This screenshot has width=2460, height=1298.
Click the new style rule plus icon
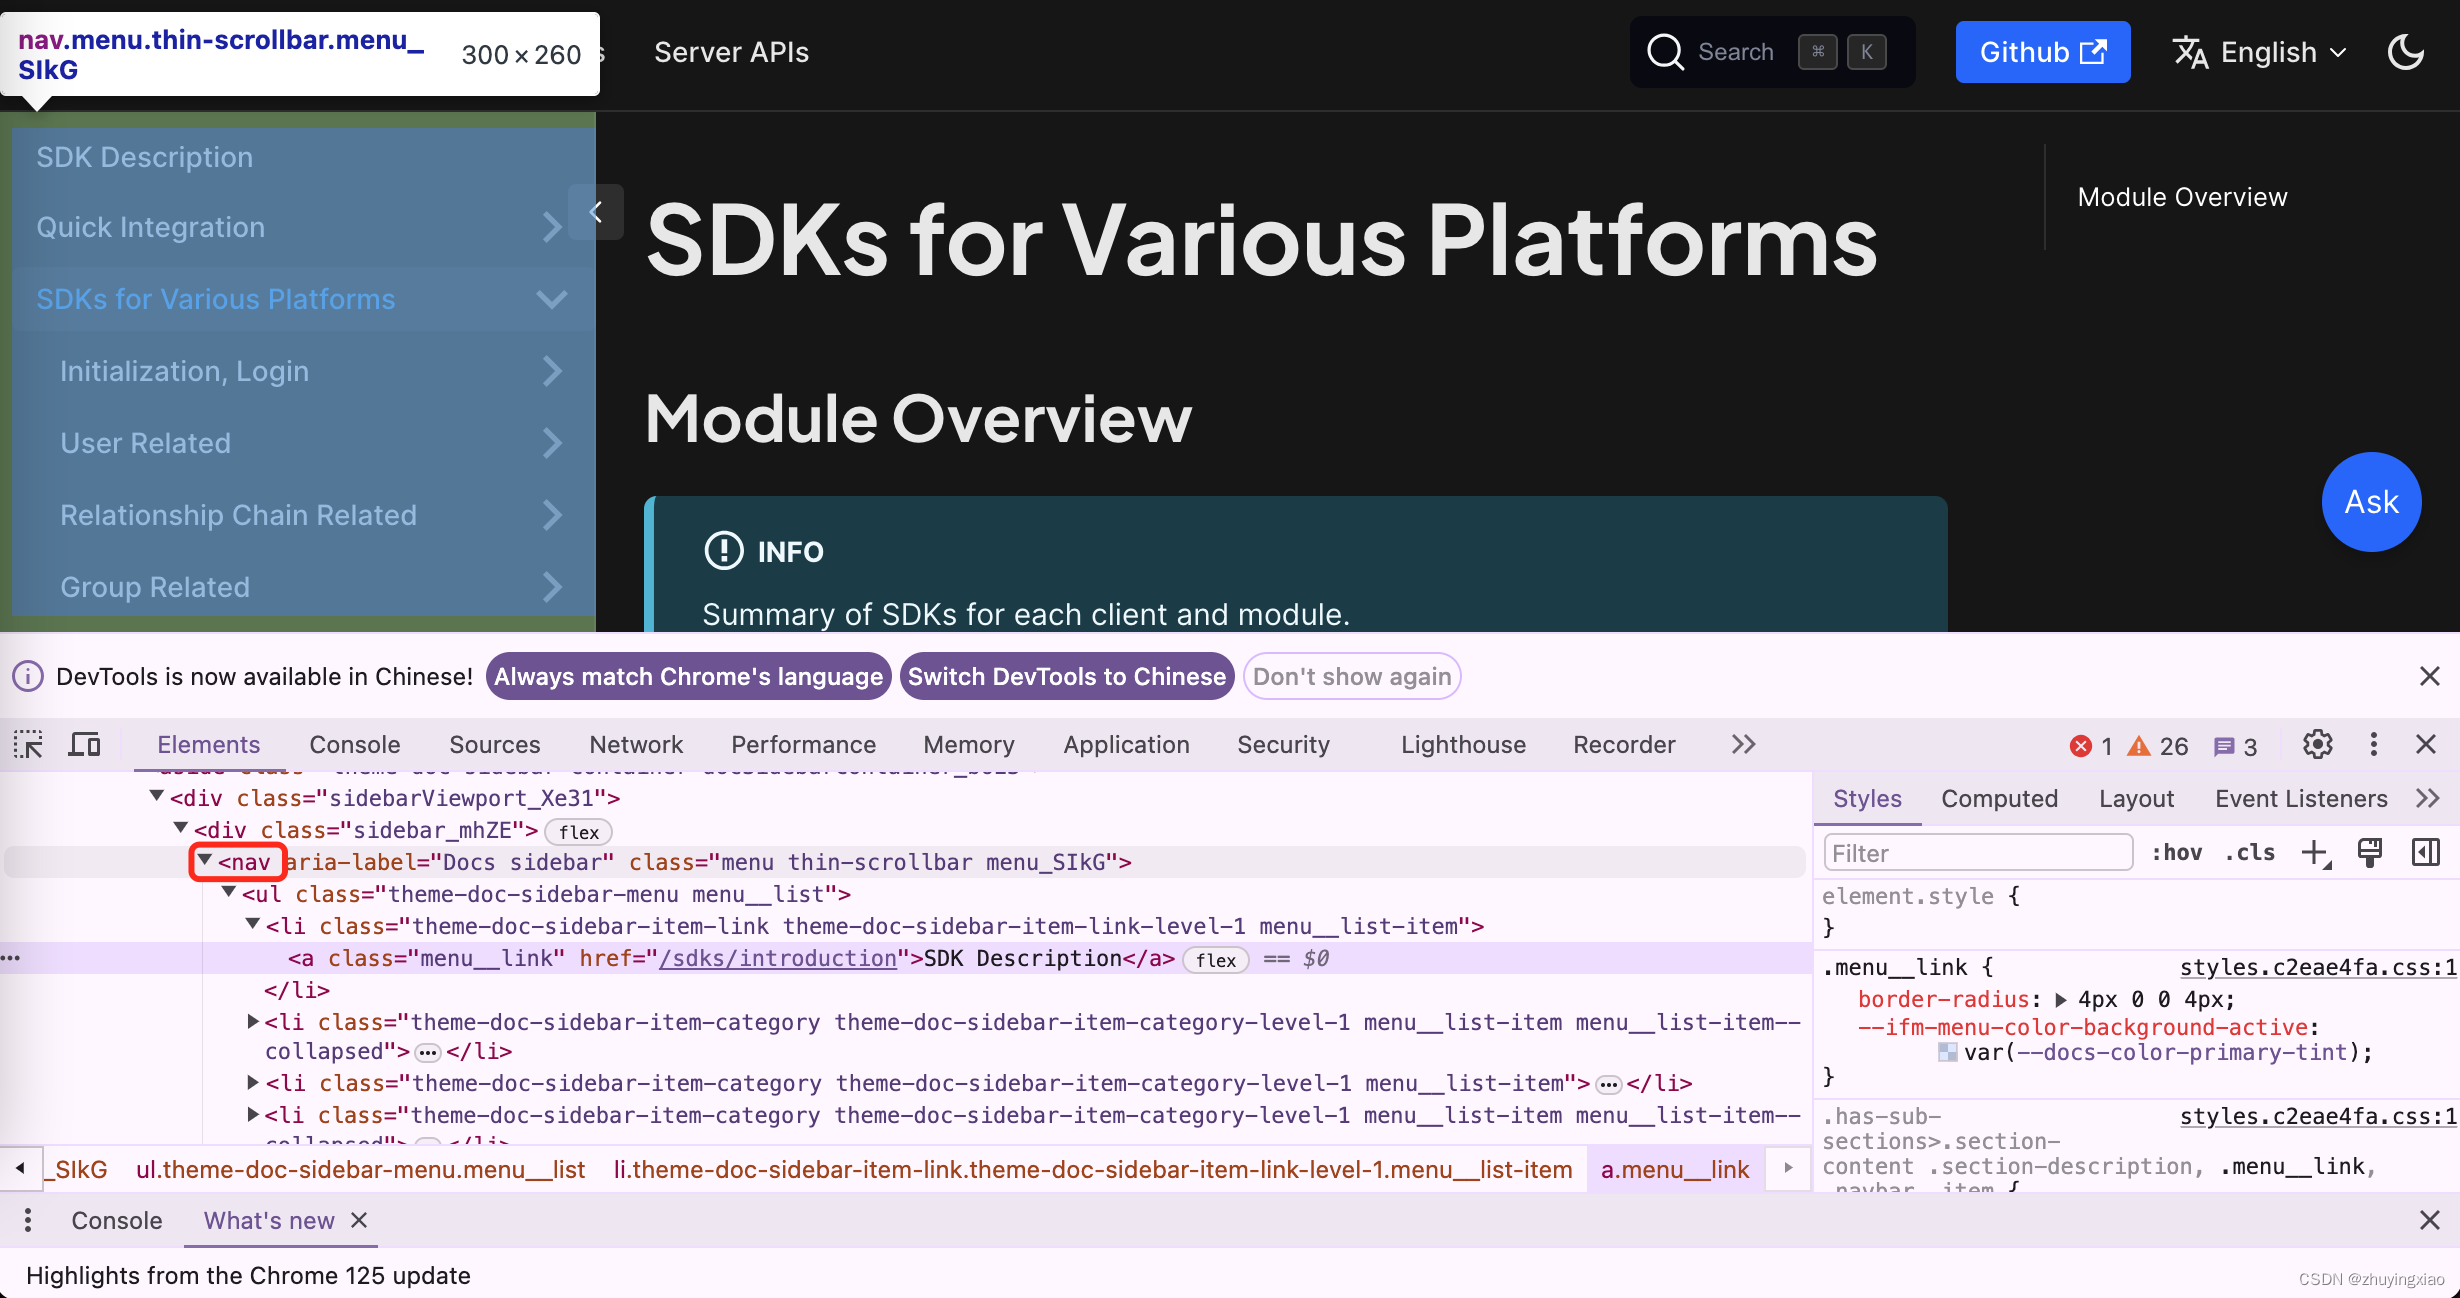coord(2315,853)
